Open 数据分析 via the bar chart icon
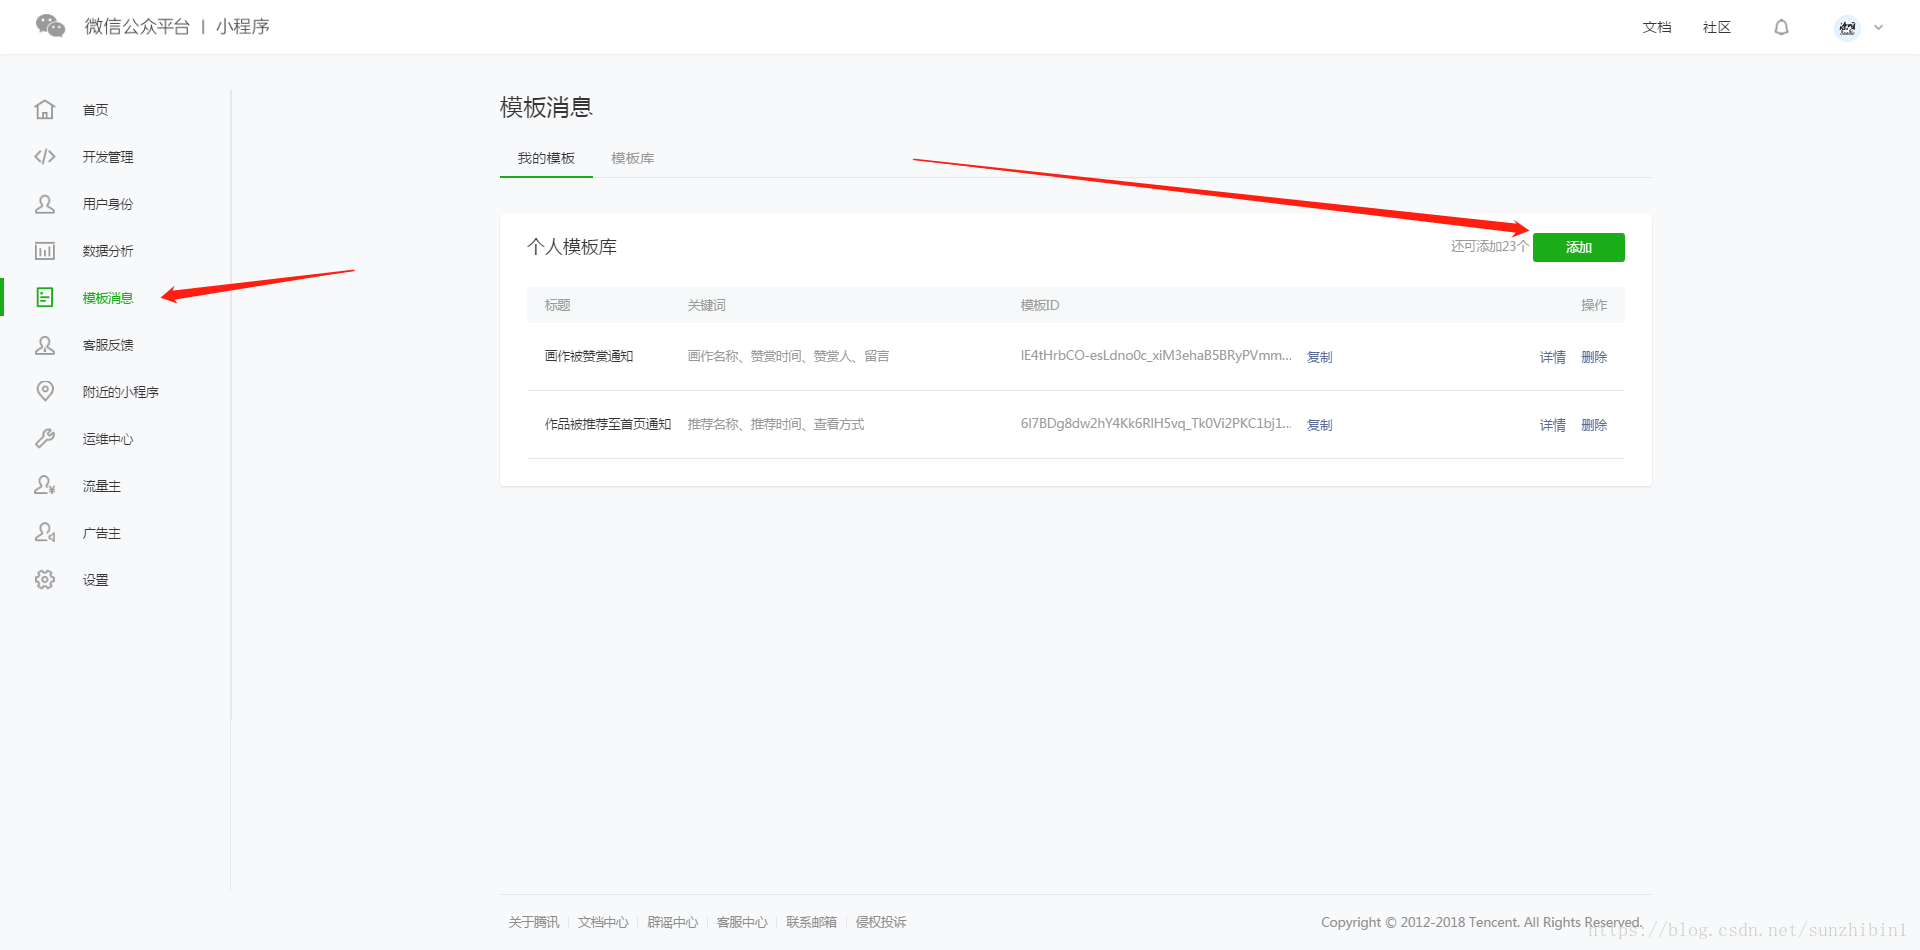Image resolution: width=1920 pixels, height=950 pixels. tap(45, 251)
